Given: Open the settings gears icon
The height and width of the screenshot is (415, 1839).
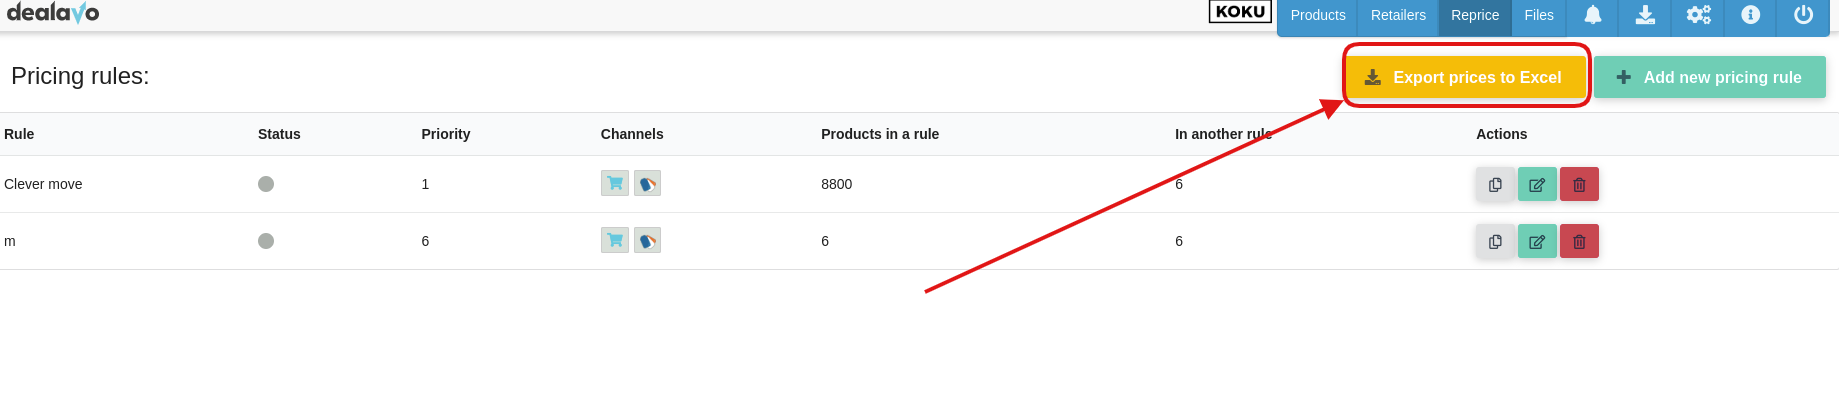Looking at the screenshot, I should point(1698,15).
